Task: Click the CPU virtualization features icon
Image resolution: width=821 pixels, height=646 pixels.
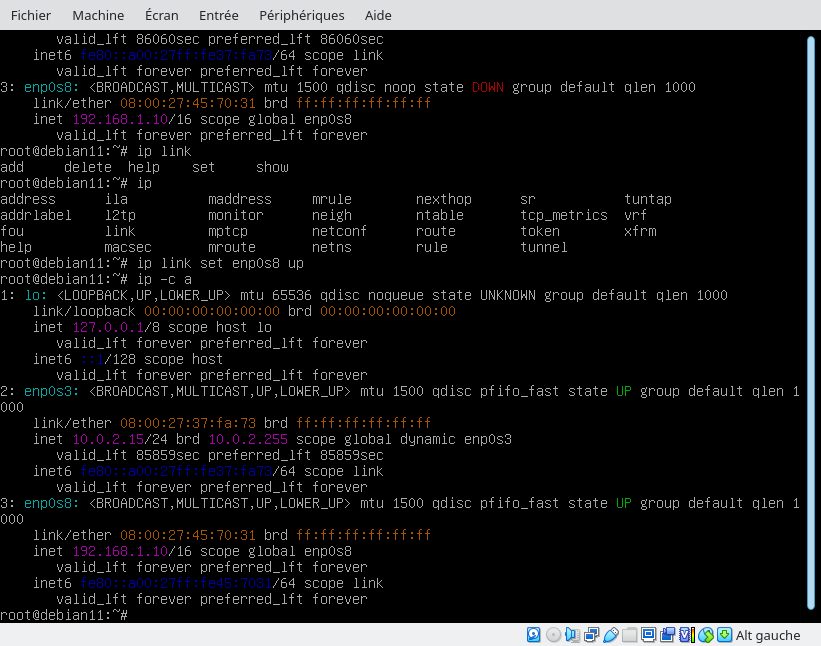Action: 686,635
